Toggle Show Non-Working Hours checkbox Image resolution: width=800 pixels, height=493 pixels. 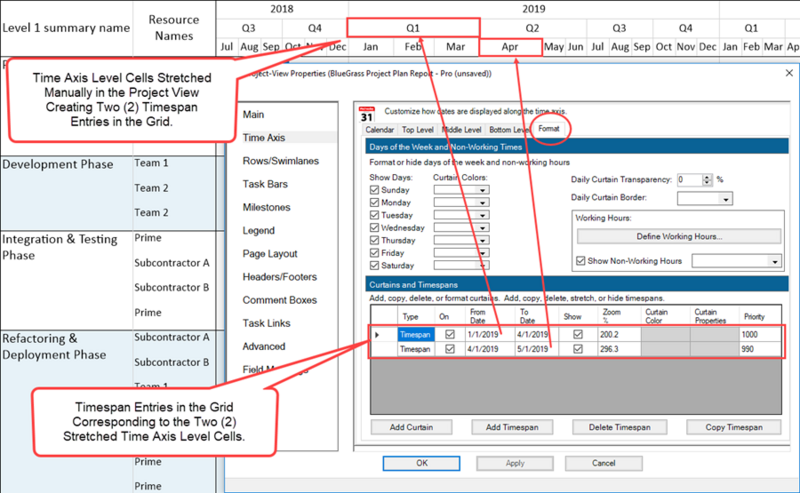(580, 261)
